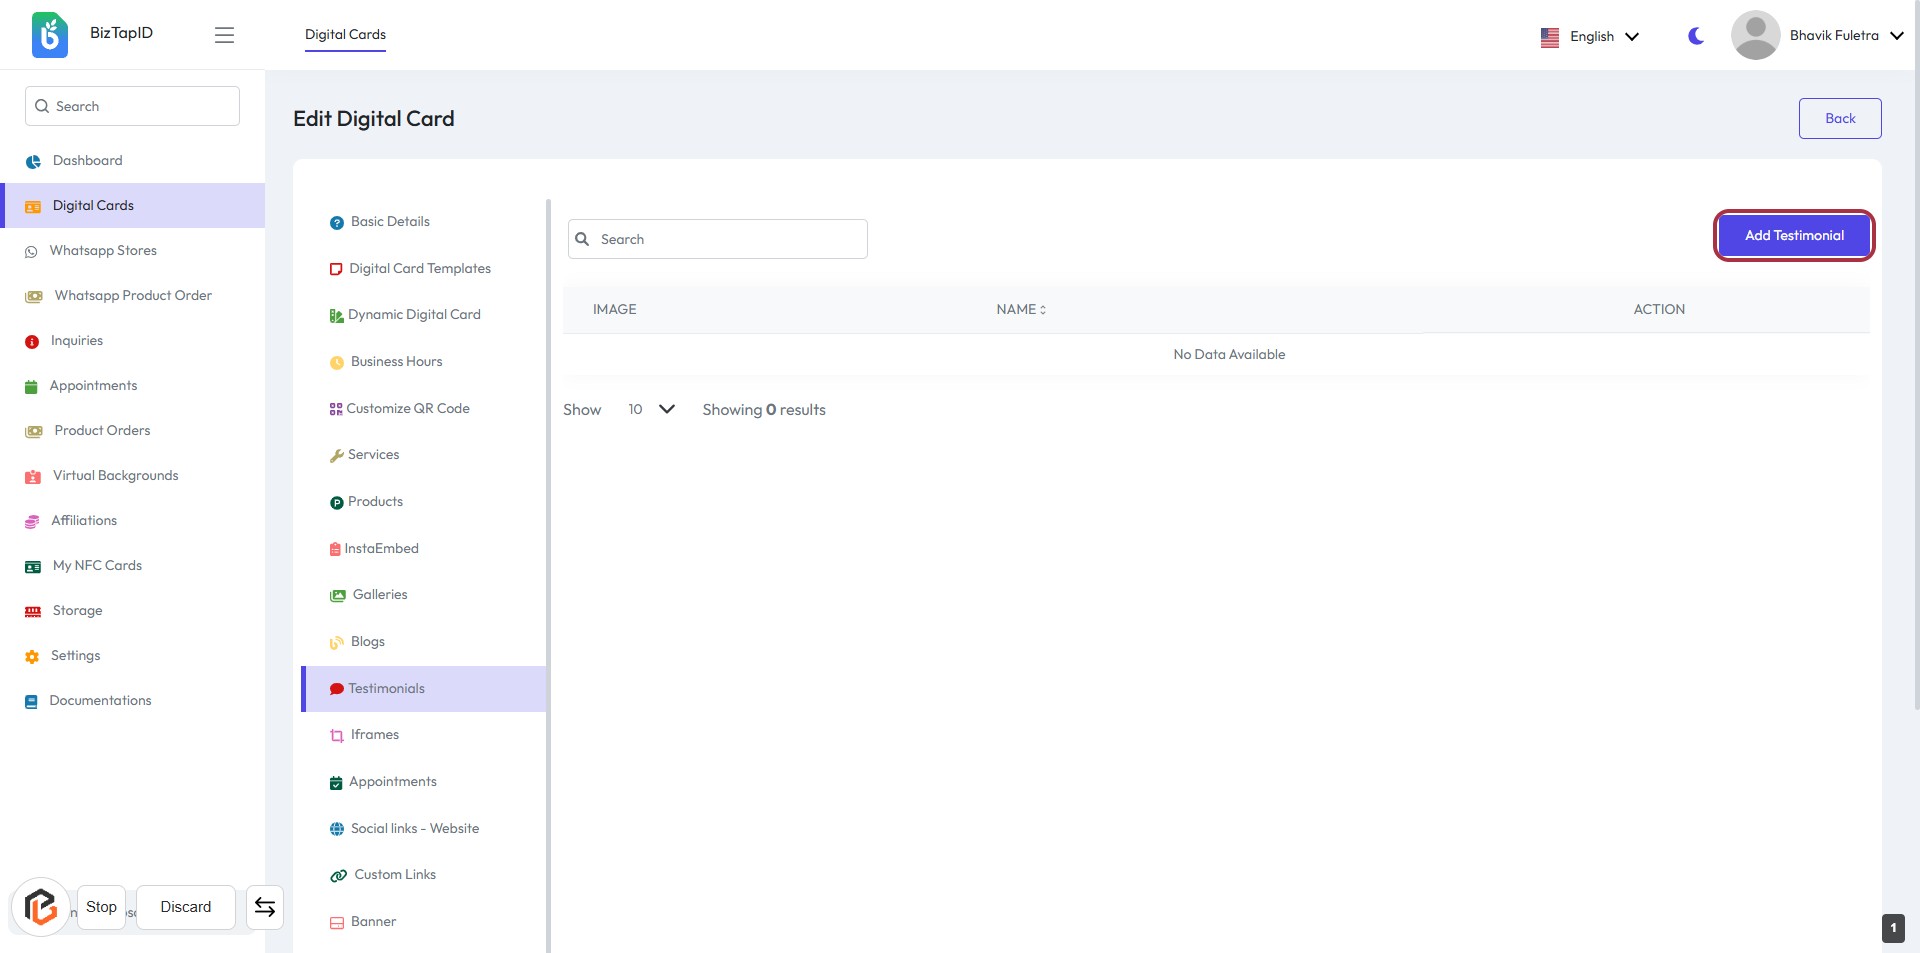Collapse sidebar using hamburger menu icon
The width and height of the screenshot is (1920, 953).
pos(224,35)
